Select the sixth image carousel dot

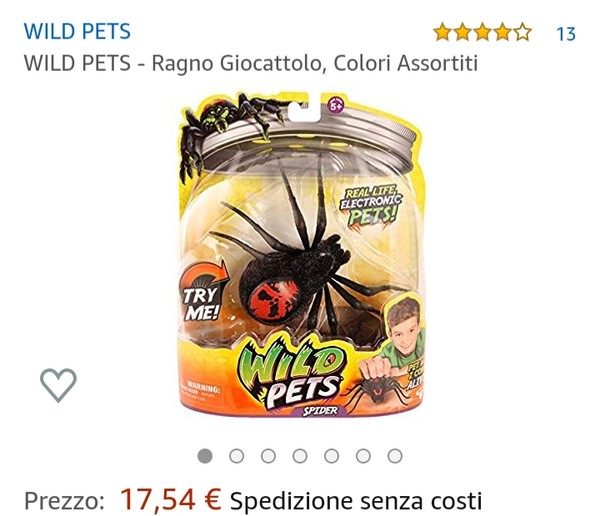coord(363,456)
